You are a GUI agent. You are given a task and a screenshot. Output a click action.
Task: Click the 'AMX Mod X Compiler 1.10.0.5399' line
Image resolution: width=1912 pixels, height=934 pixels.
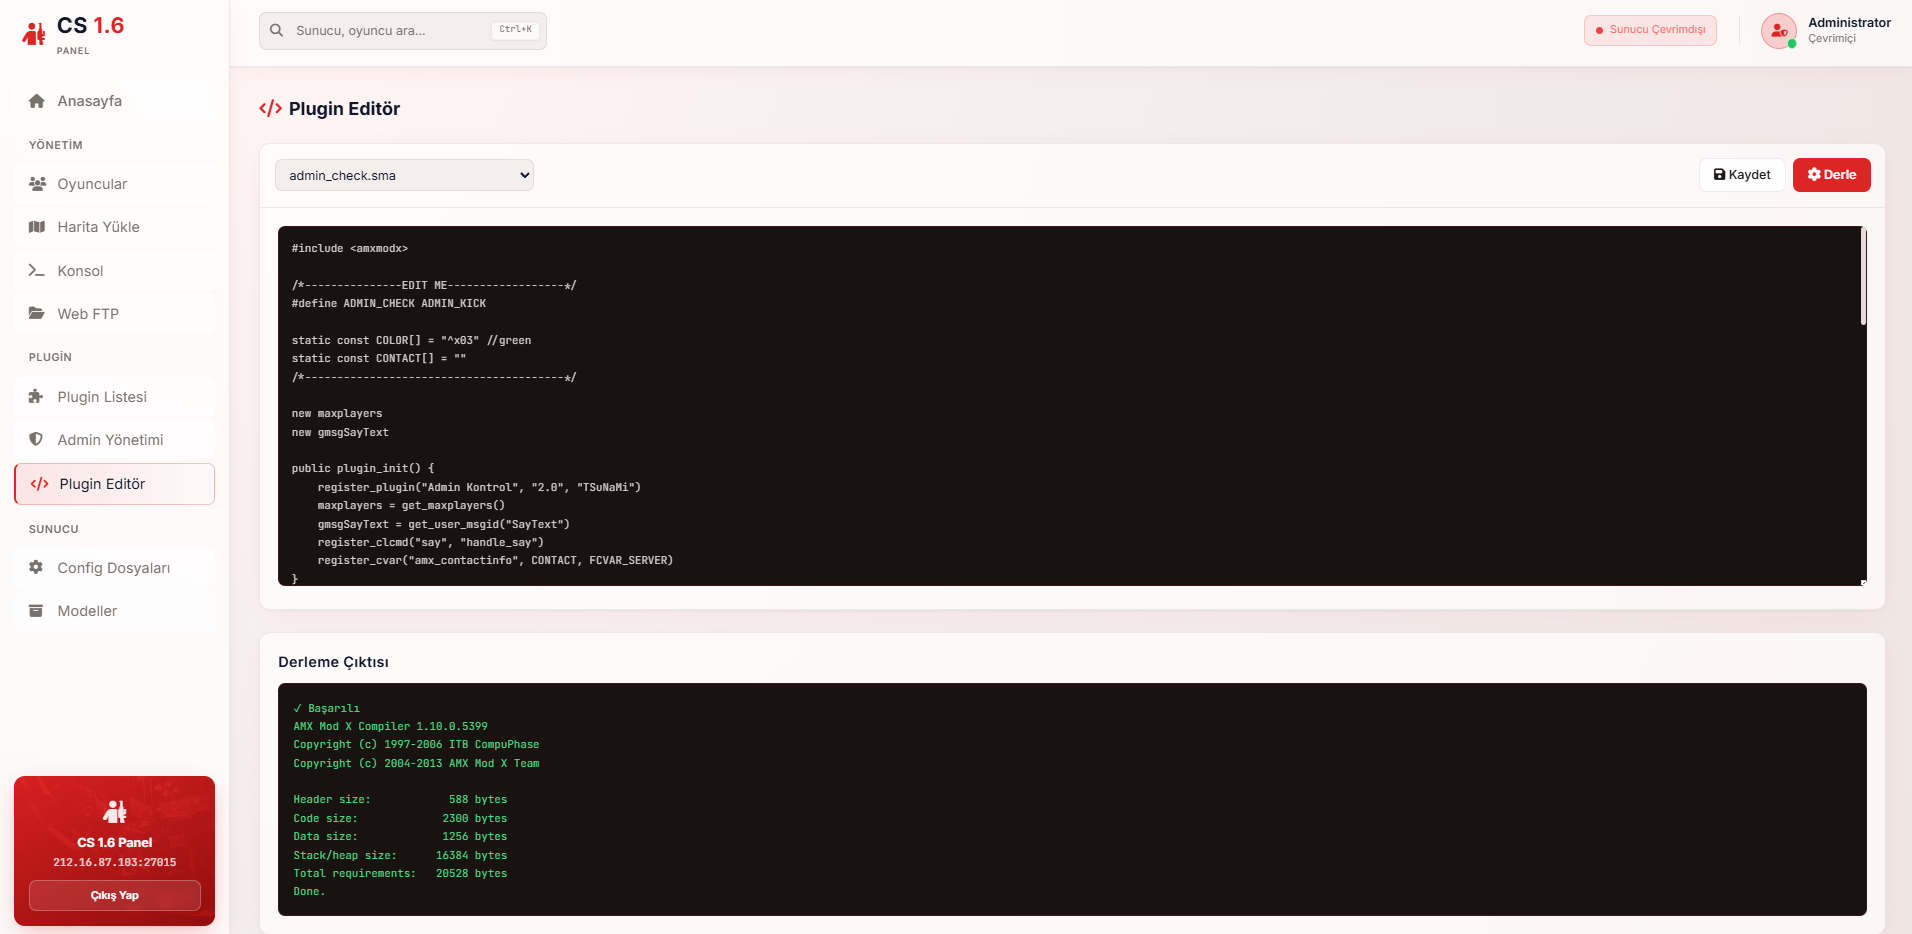[x=391, y=726]
